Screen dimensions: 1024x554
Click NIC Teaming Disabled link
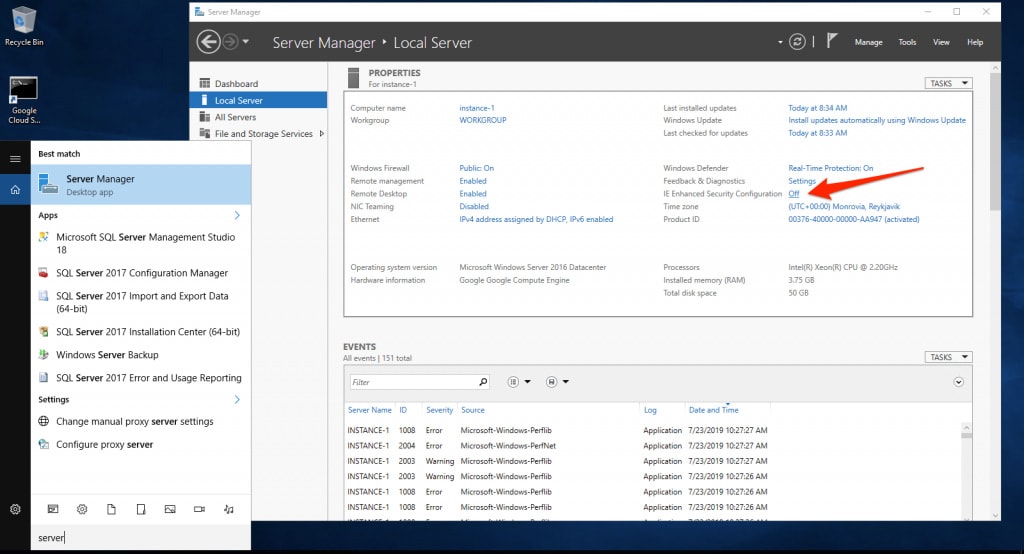tap(474, 206)
